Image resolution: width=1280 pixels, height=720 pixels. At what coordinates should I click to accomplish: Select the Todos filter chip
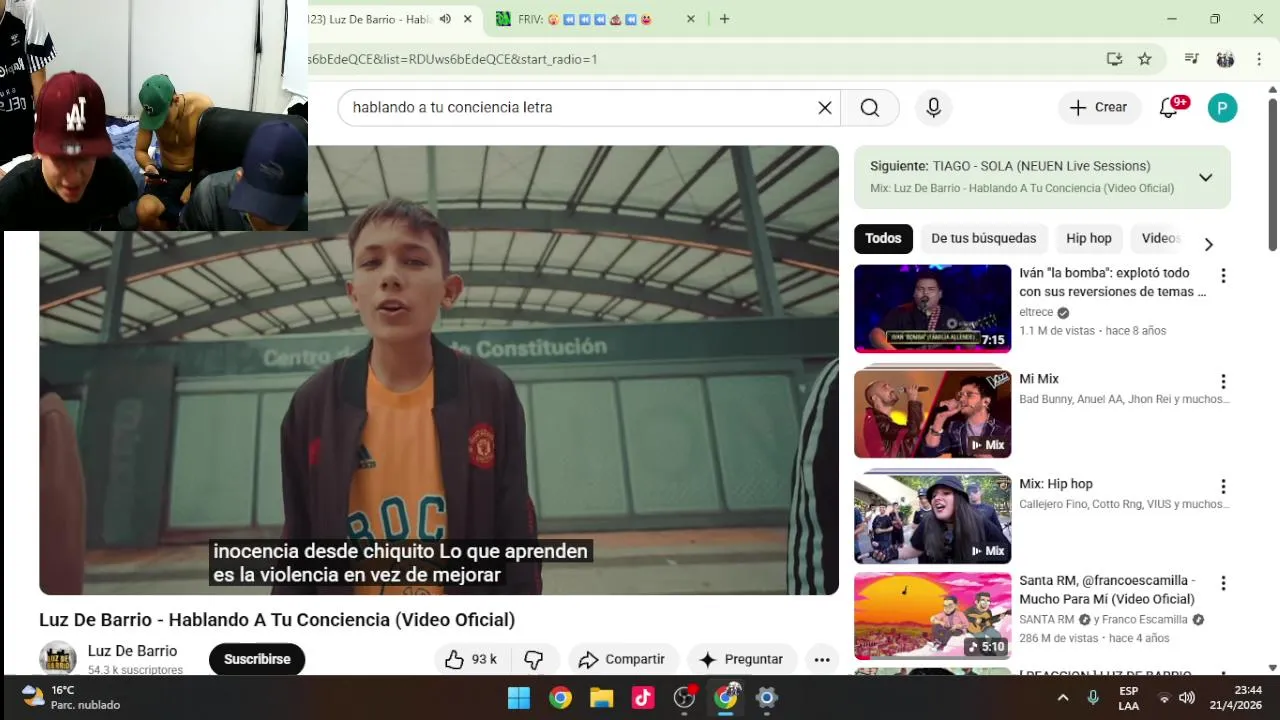tap(883, 238)
